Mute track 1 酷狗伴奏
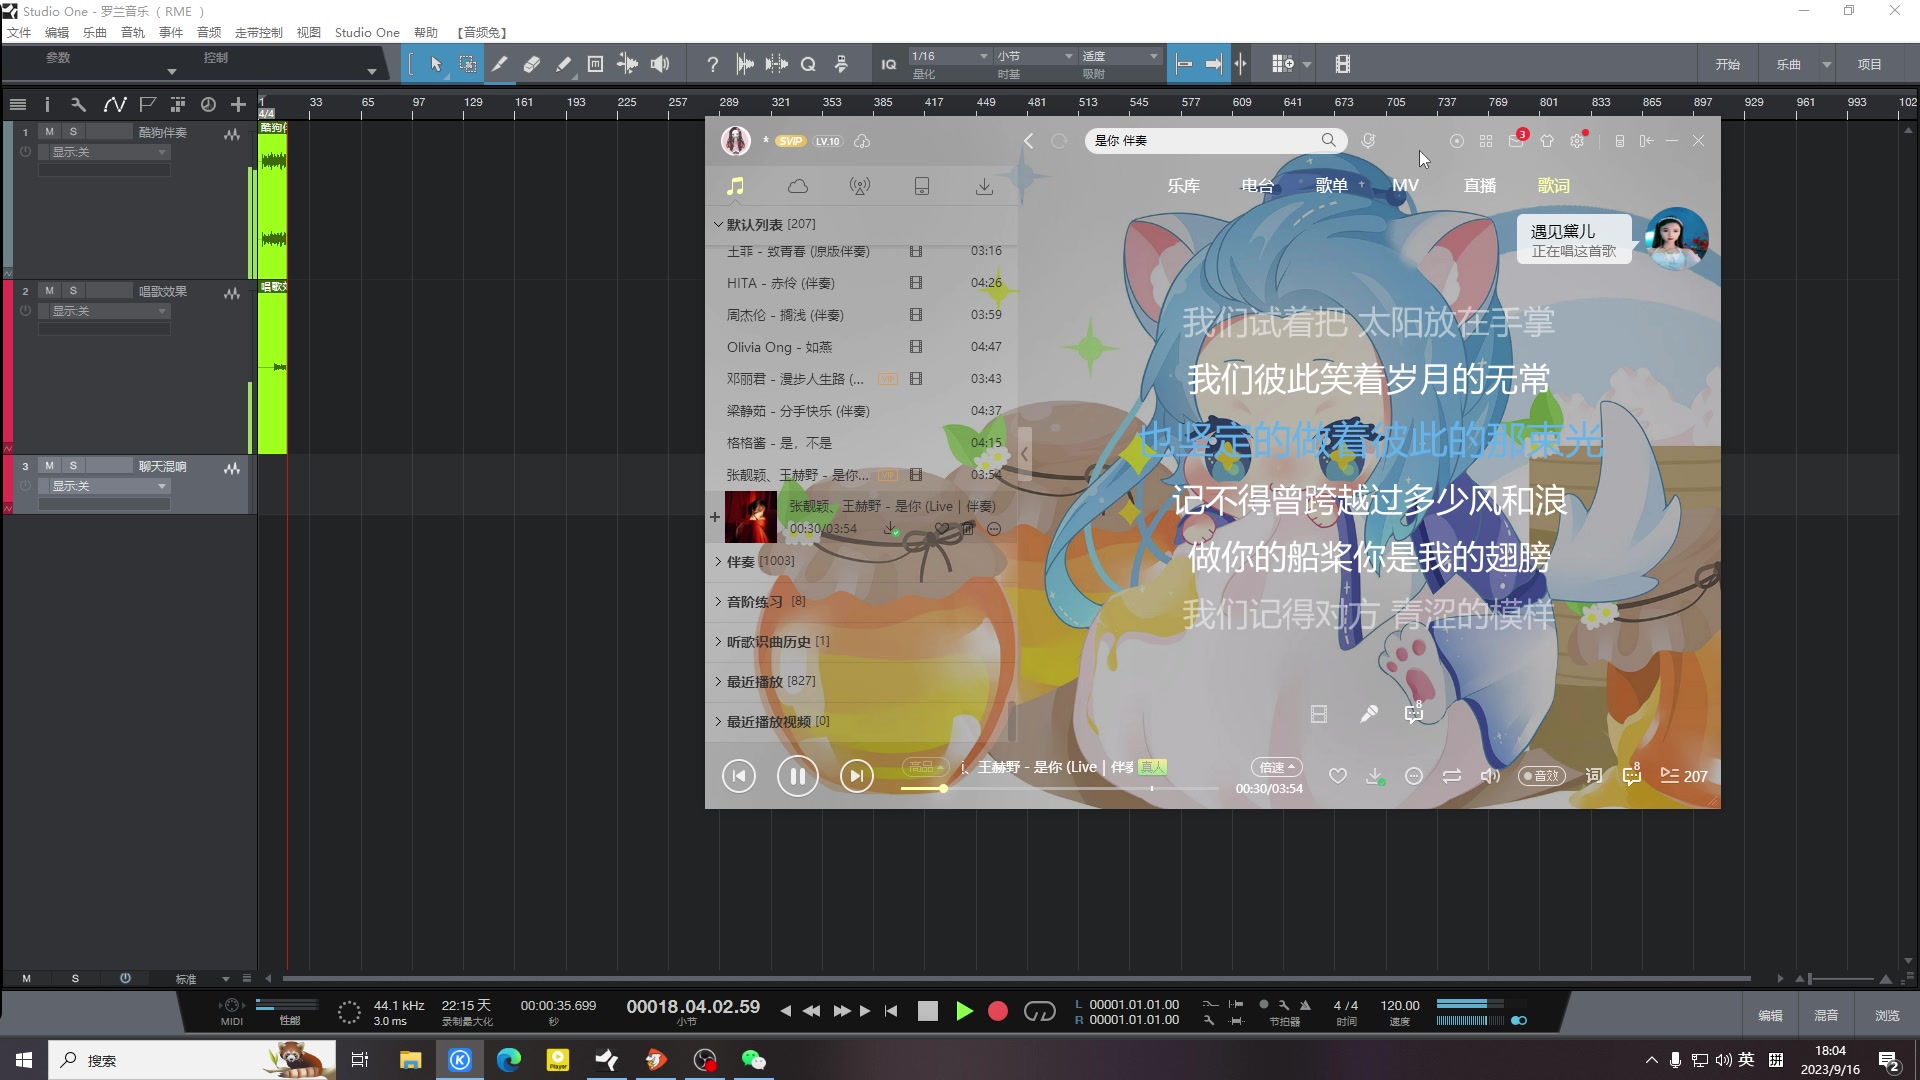Screen dimensions: 1920x1080 49,132
